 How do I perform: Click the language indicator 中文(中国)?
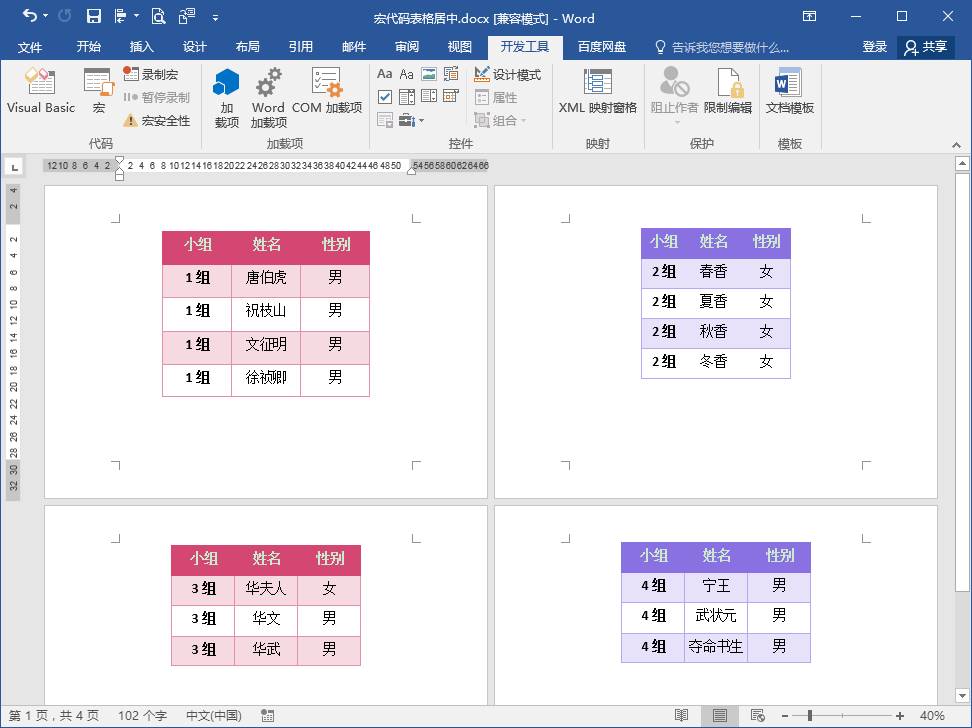point(214,716)
